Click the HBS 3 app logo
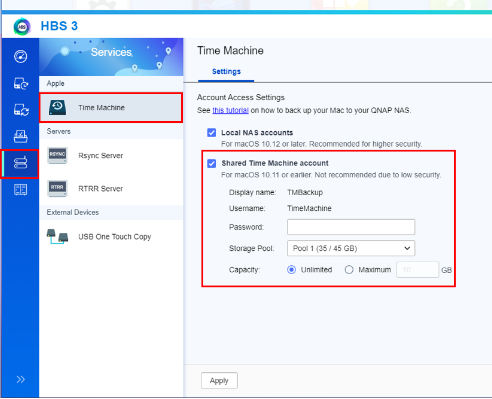The image size is (492, 399). pos(22,26)
